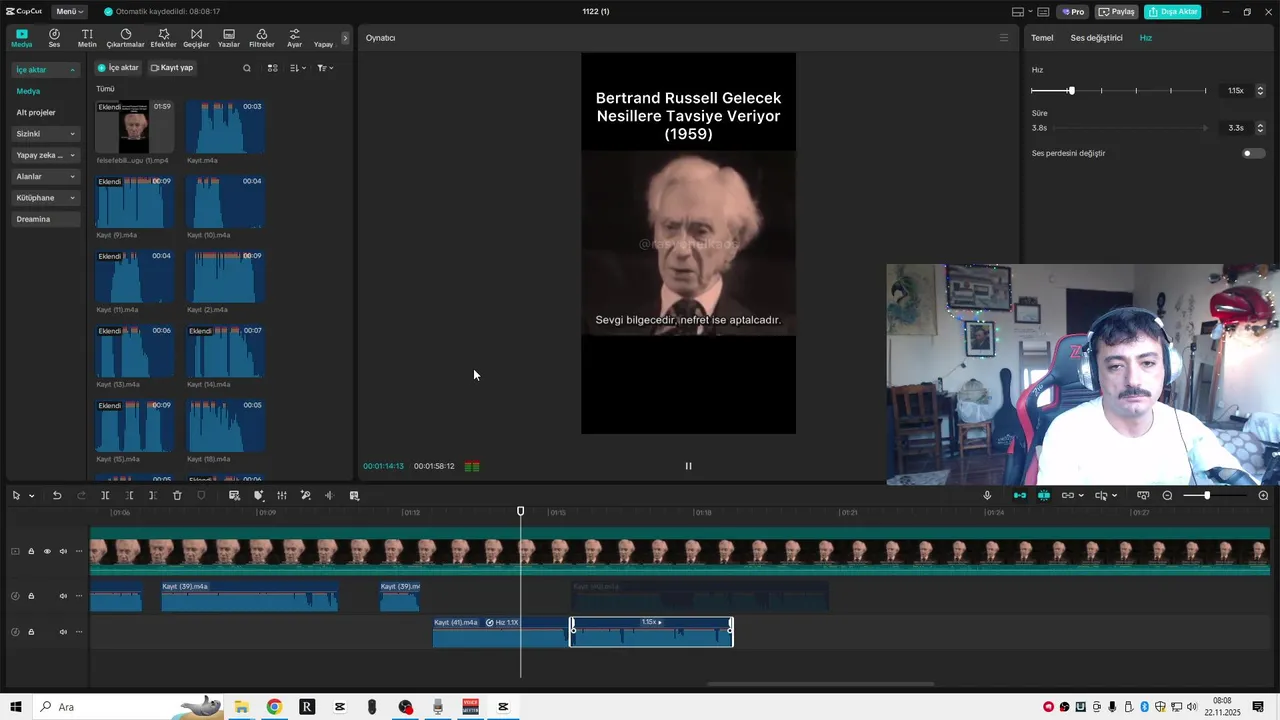Delete the left side of clip
The width and height of the screenshot is (1280, 720).
tap(129, 496)
